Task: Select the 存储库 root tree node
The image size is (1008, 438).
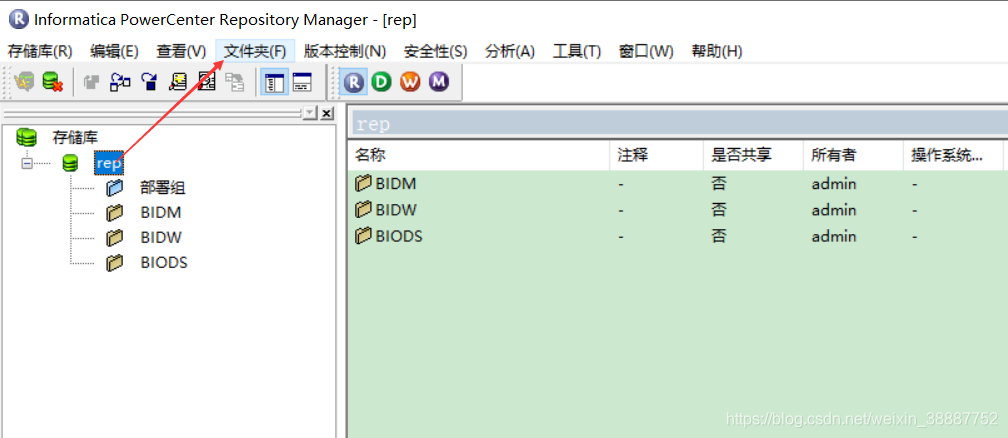Action: coord(75,137)
